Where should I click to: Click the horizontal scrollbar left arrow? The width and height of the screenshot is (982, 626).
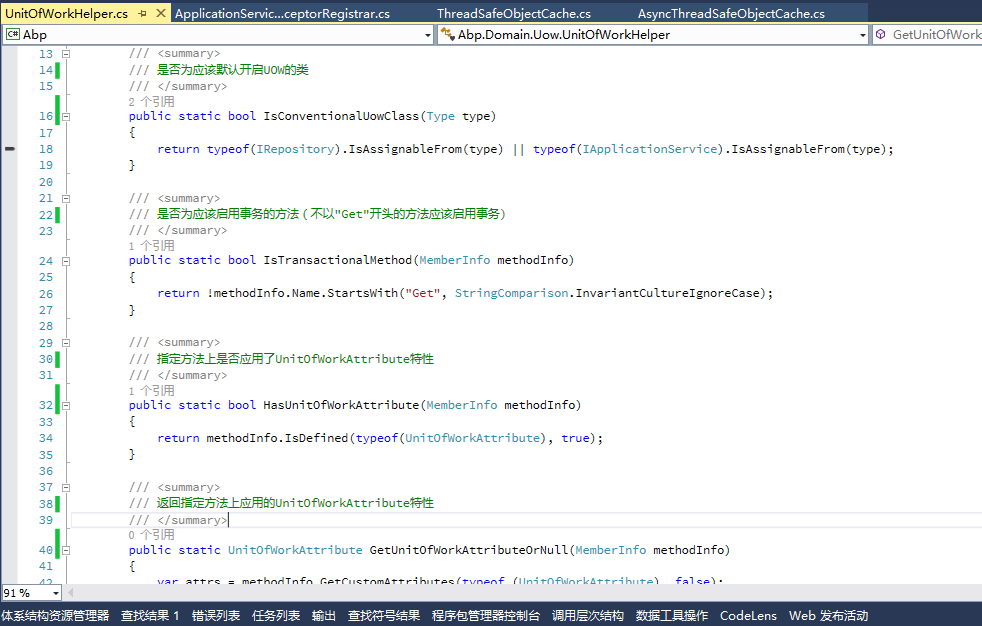pos(71,592)
